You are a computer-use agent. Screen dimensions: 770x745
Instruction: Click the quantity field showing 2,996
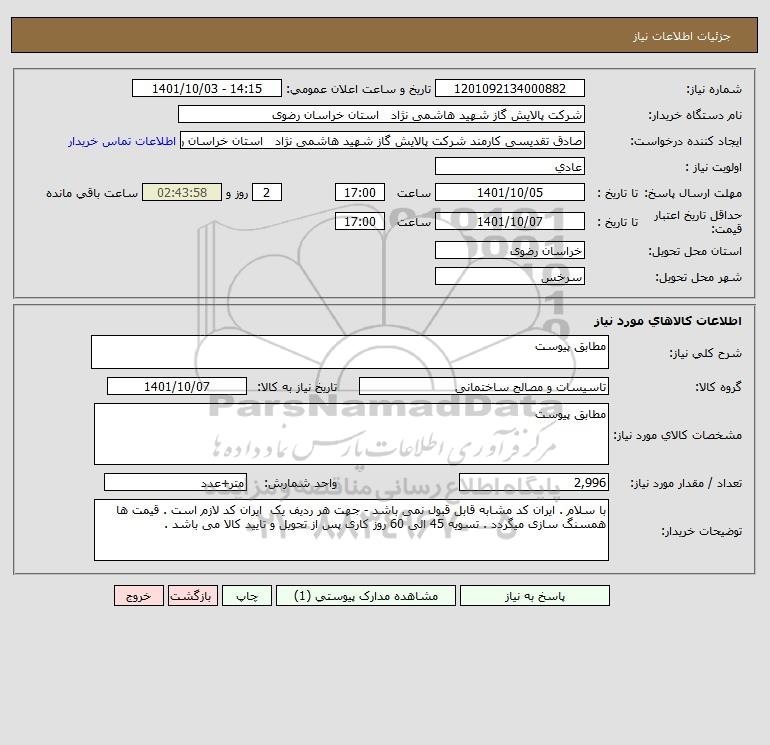point(534,483)
